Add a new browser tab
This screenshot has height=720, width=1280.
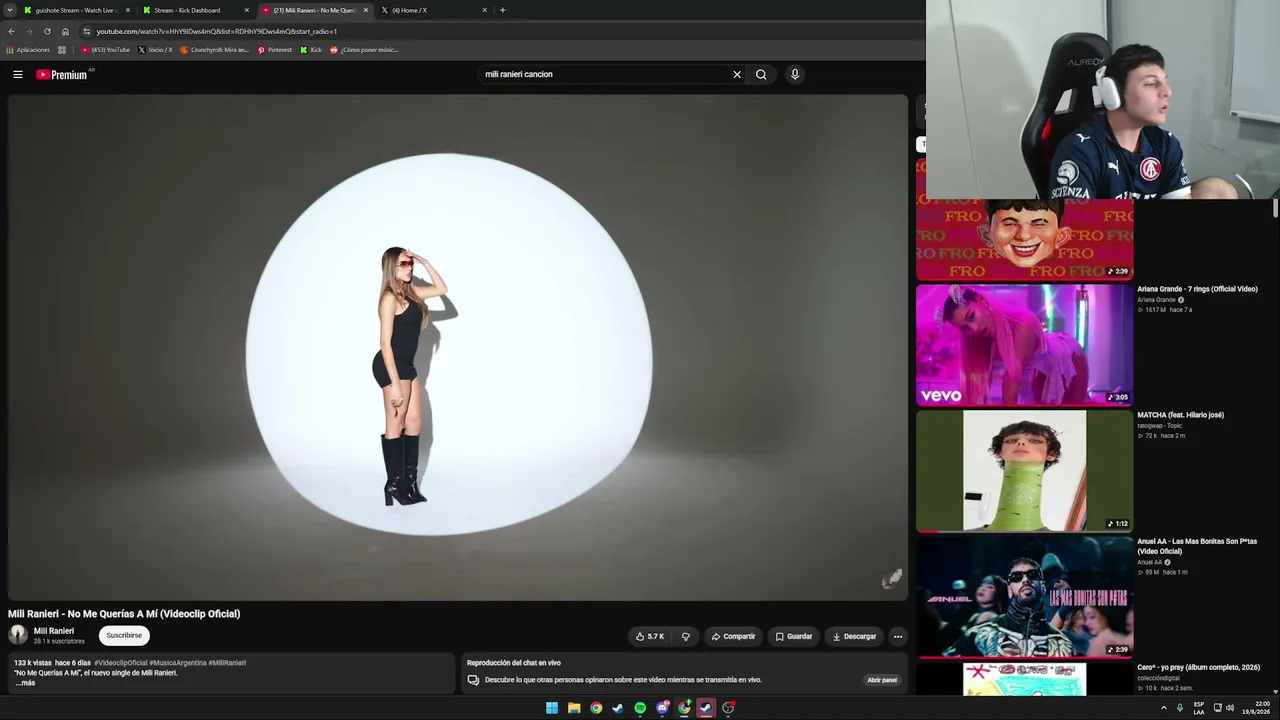(502, 10)
